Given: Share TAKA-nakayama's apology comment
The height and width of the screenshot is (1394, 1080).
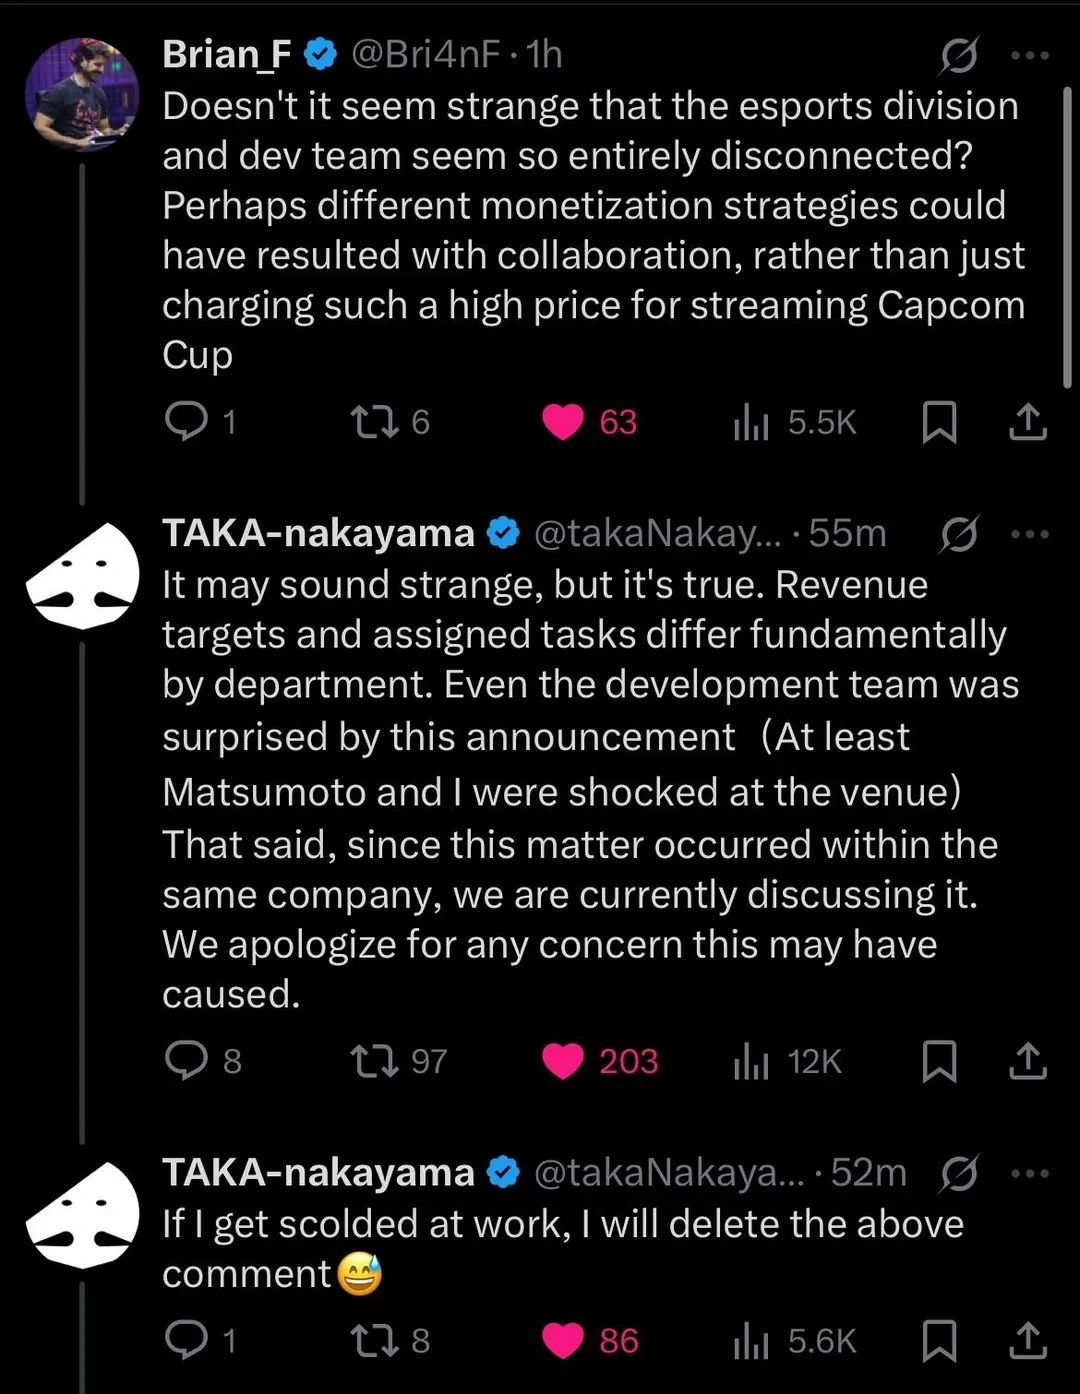Looking at the screenshot, I should pyautogui.click(x=1027, y=1342).
